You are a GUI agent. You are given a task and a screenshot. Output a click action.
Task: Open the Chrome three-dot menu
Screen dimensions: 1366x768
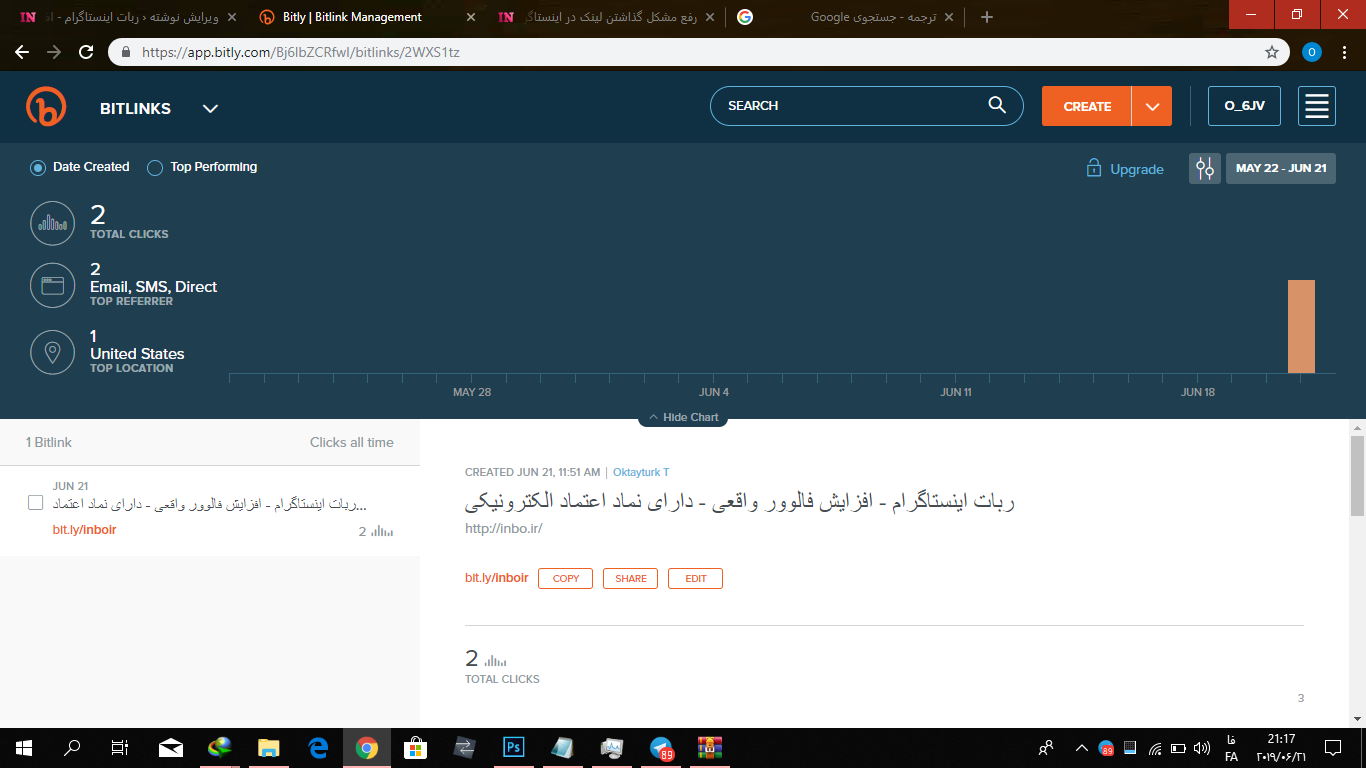[1345, 52]
